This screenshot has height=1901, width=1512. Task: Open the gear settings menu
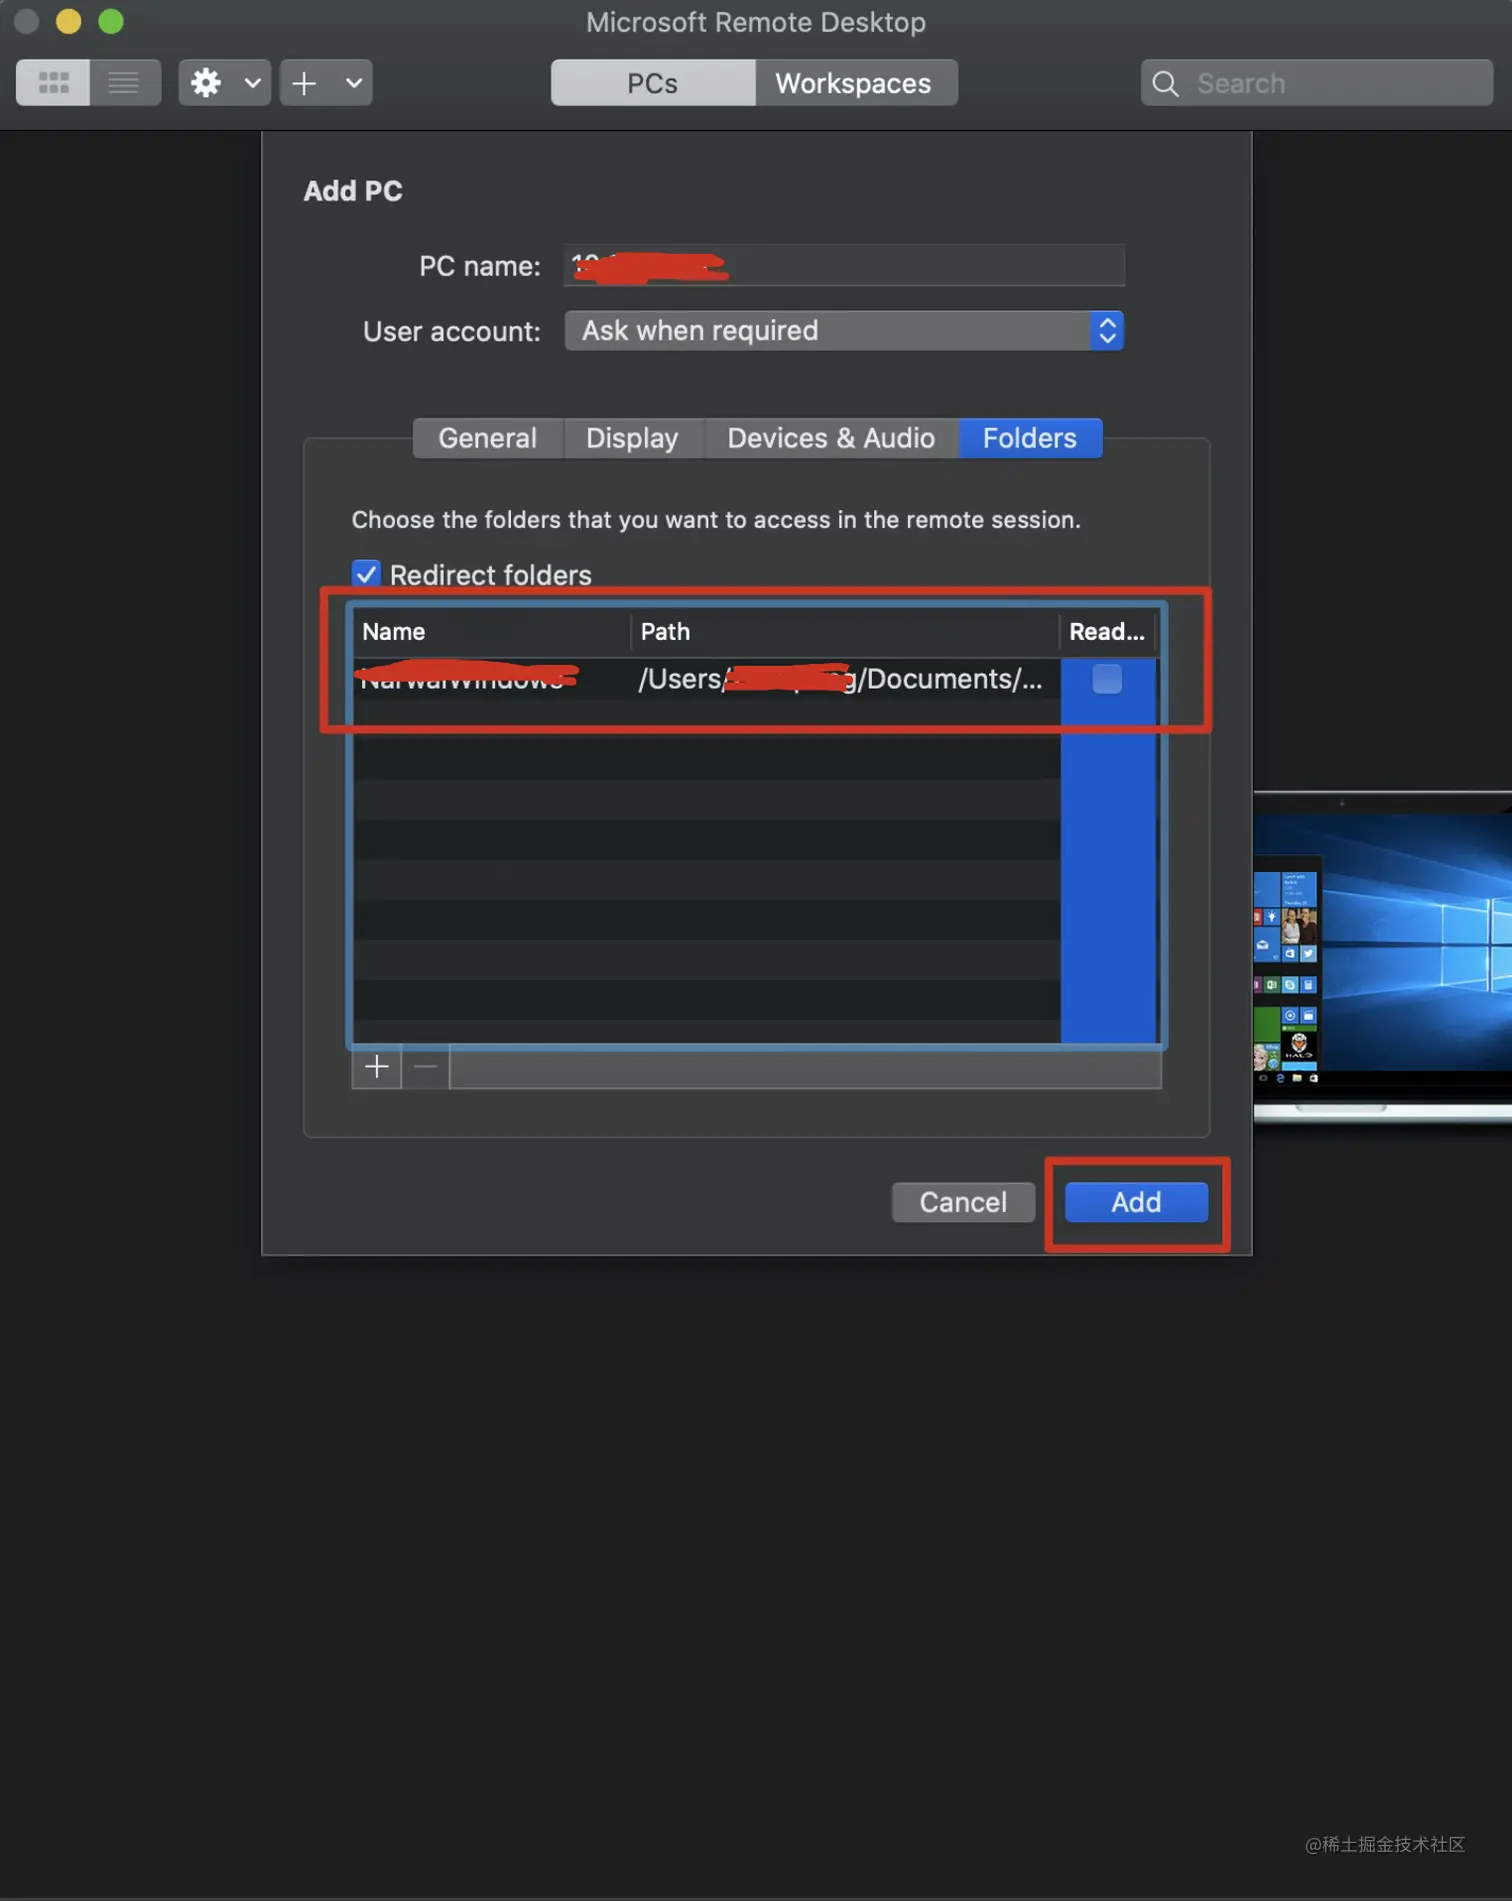(x=206, y=82)
